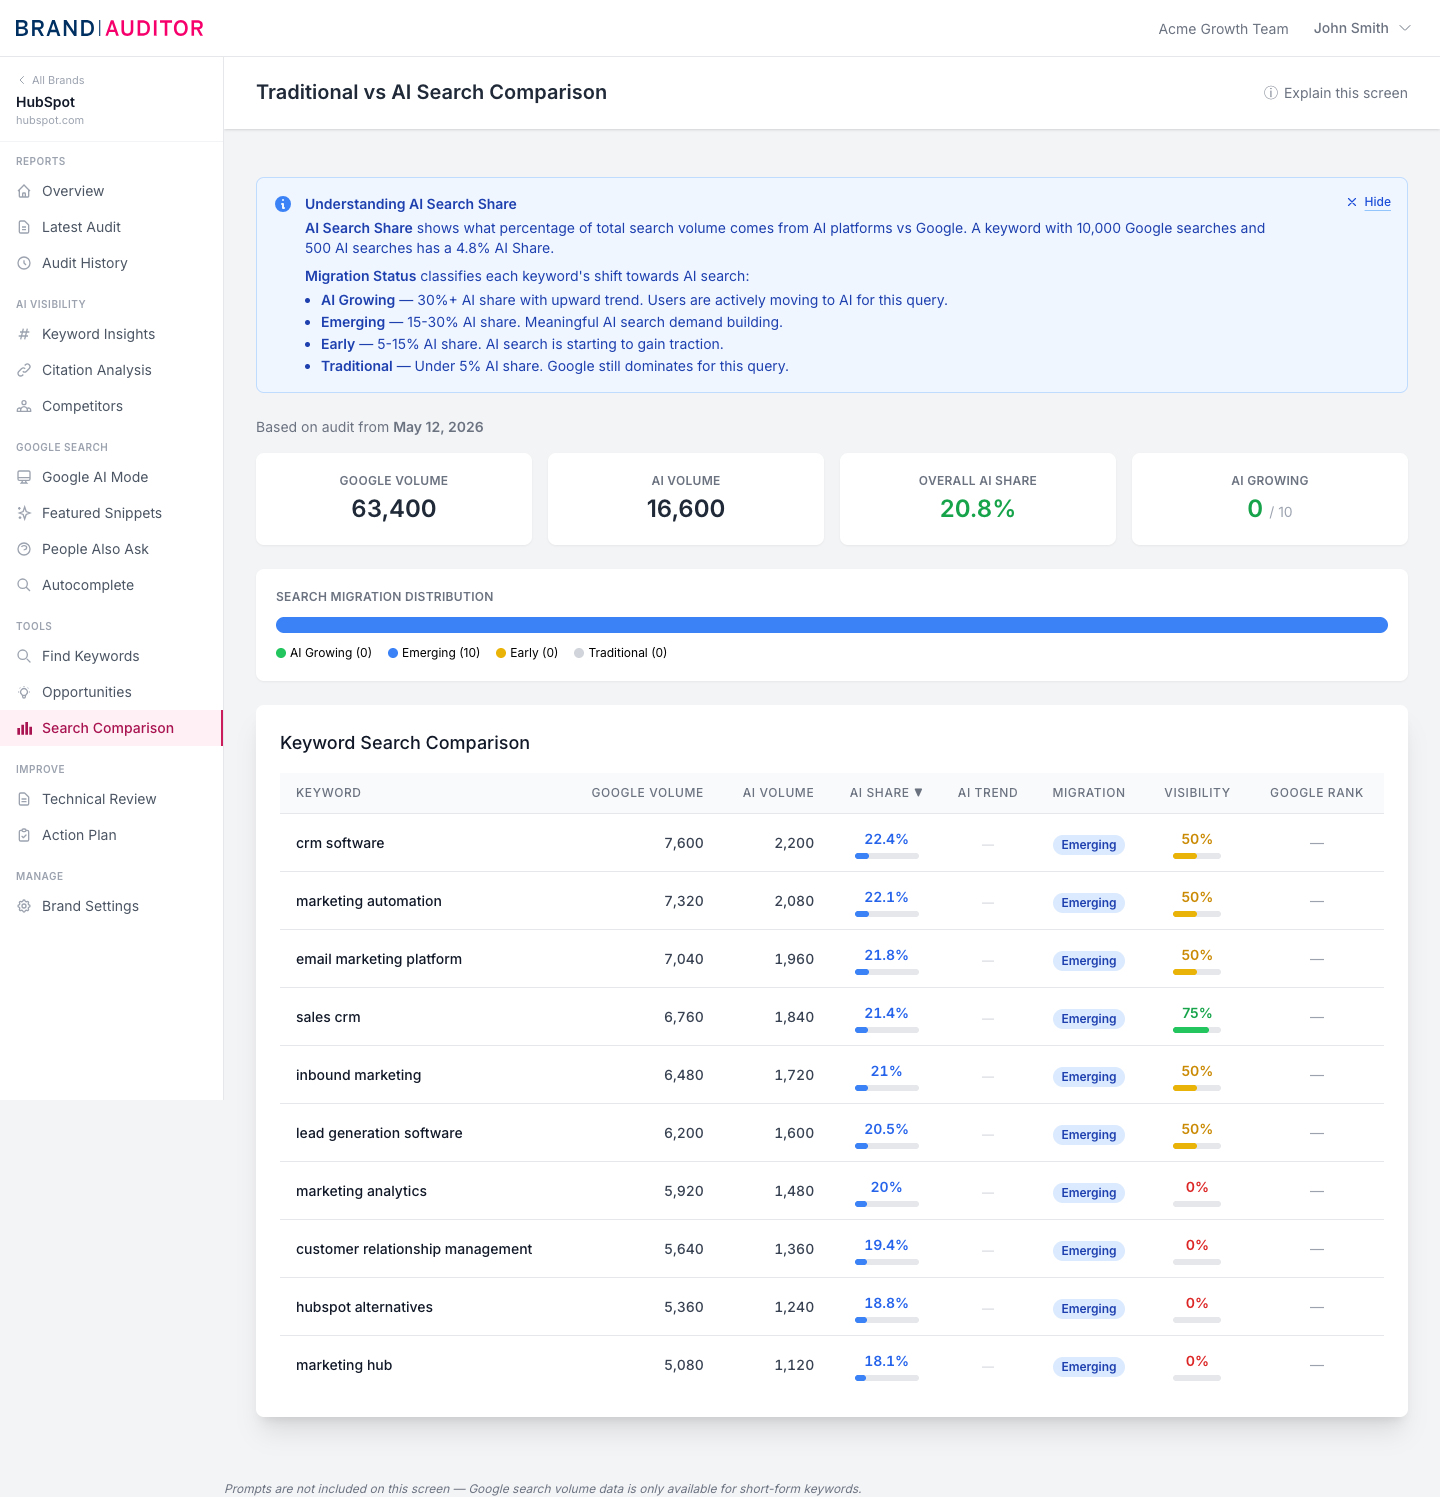Sort by AI Share column arrow
Viewport: 1440px width, 1497px height.
tap(919, 793)
